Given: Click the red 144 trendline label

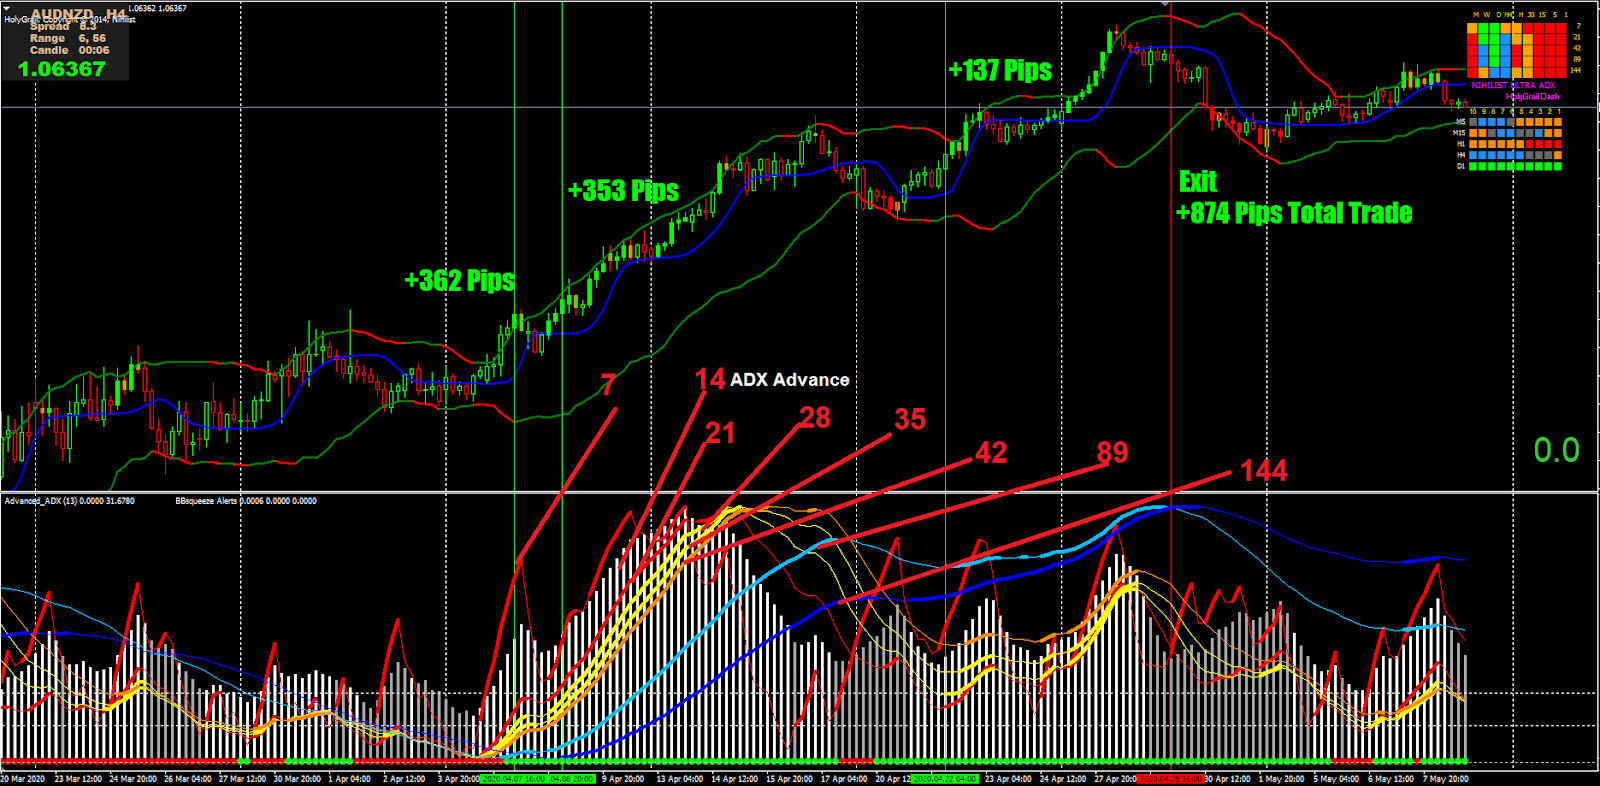Looking at the screenshot, I should click(x=1264, y=471).
